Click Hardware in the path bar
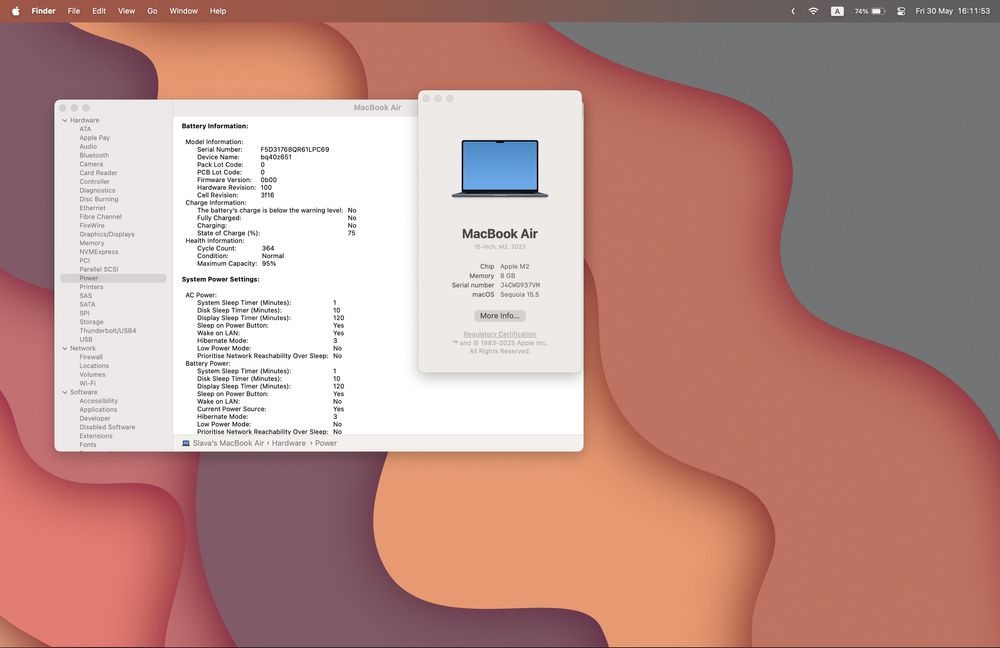 click(x=289, y=443)
